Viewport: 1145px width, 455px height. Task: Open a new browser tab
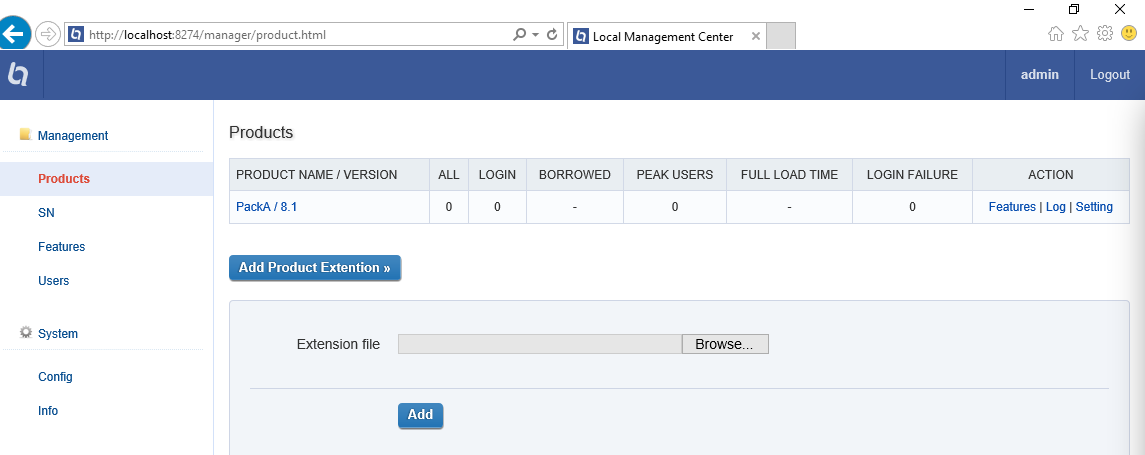pyautogui.click(x=781, y=36)
